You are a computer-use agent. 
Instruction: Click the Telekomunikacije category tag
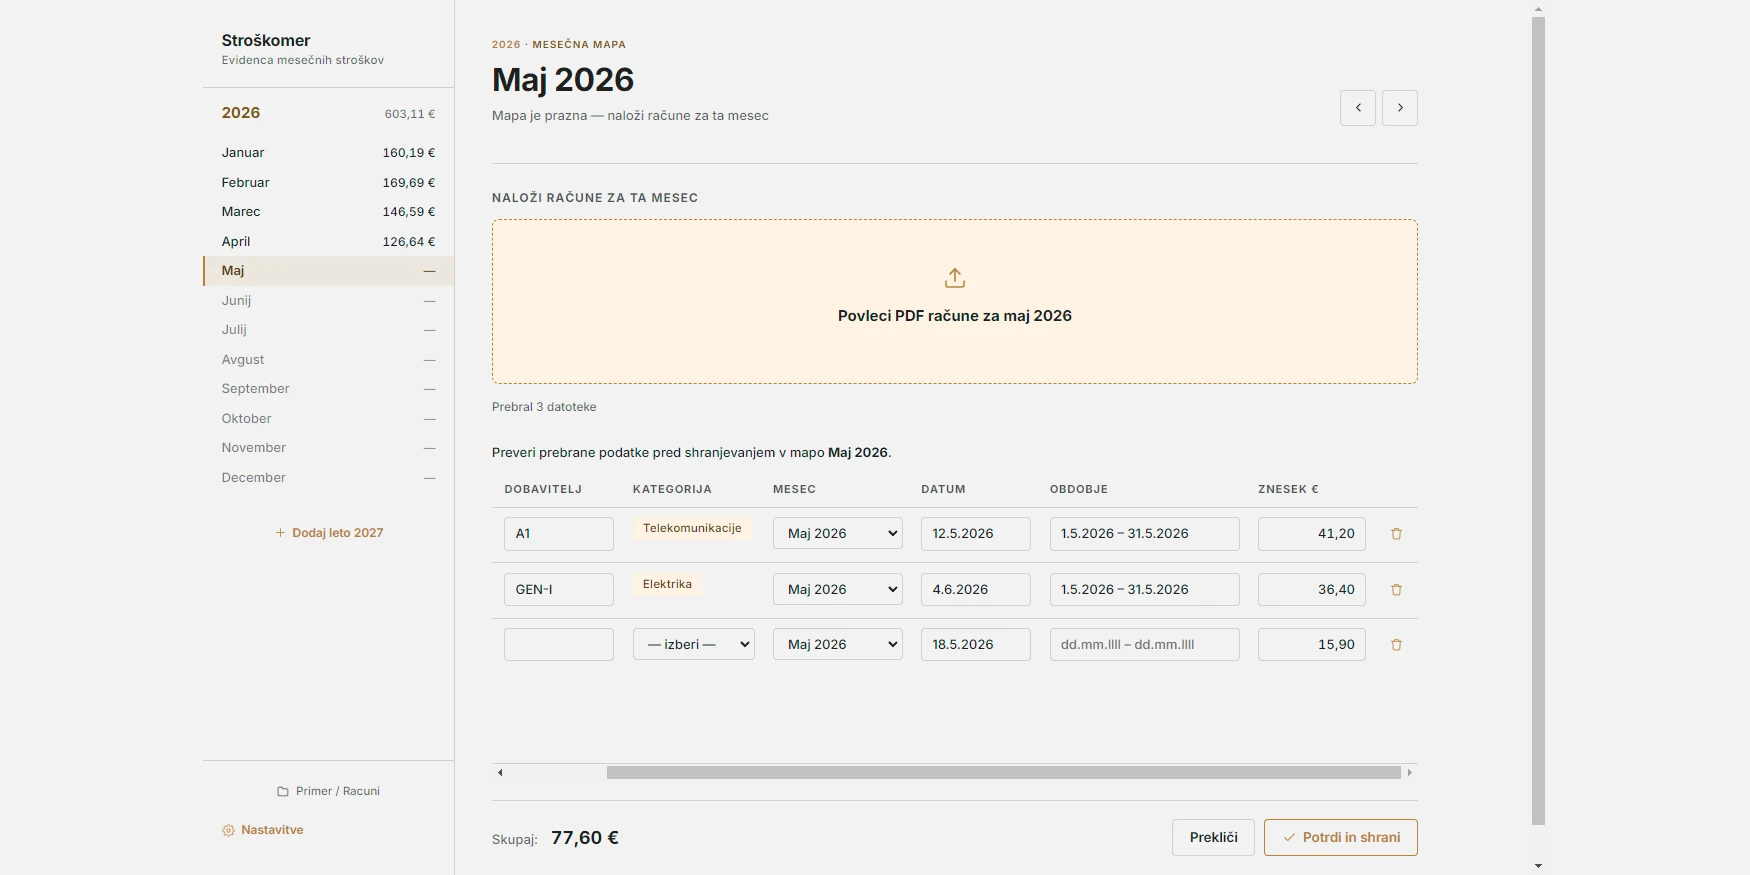coord(692,528)
